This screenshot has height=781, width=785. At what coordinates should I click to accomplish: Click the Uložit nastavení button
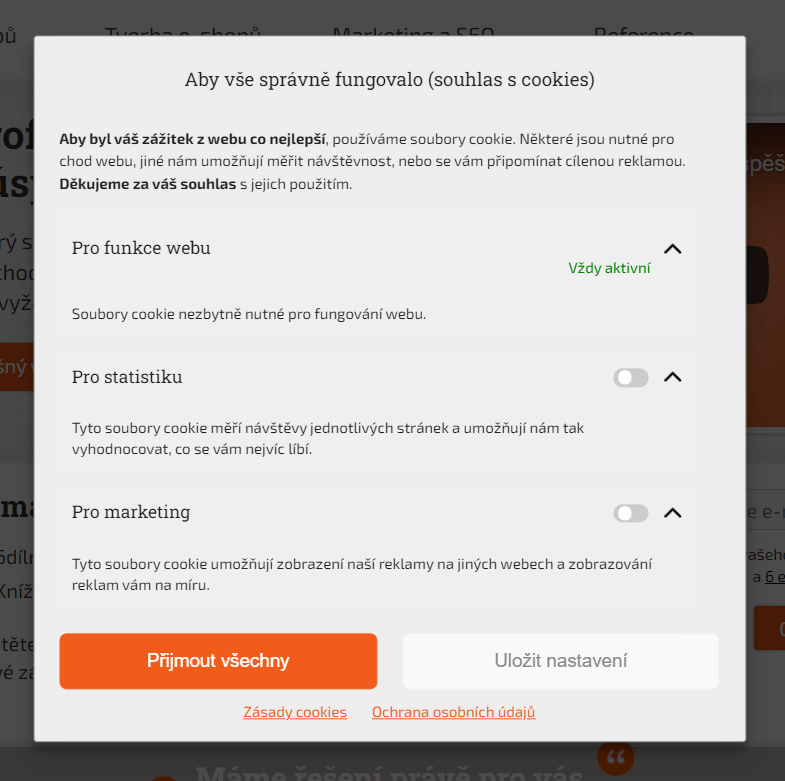click(x=561, y=661)
